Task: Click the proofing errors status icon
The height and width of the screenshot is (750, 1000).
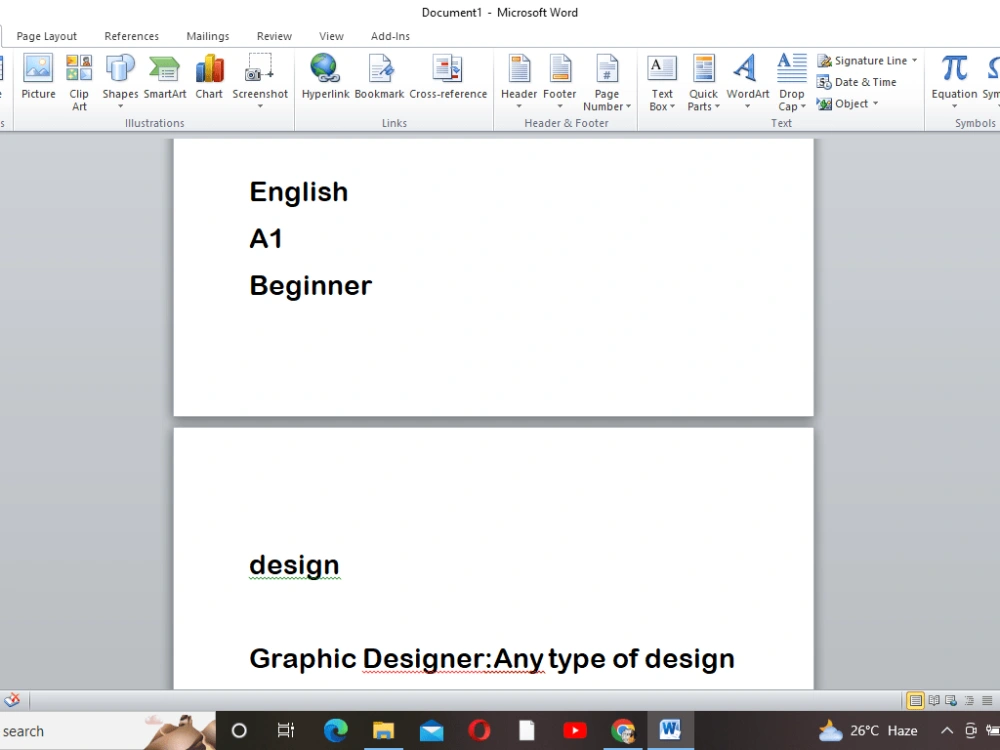Action: (11, 700)
